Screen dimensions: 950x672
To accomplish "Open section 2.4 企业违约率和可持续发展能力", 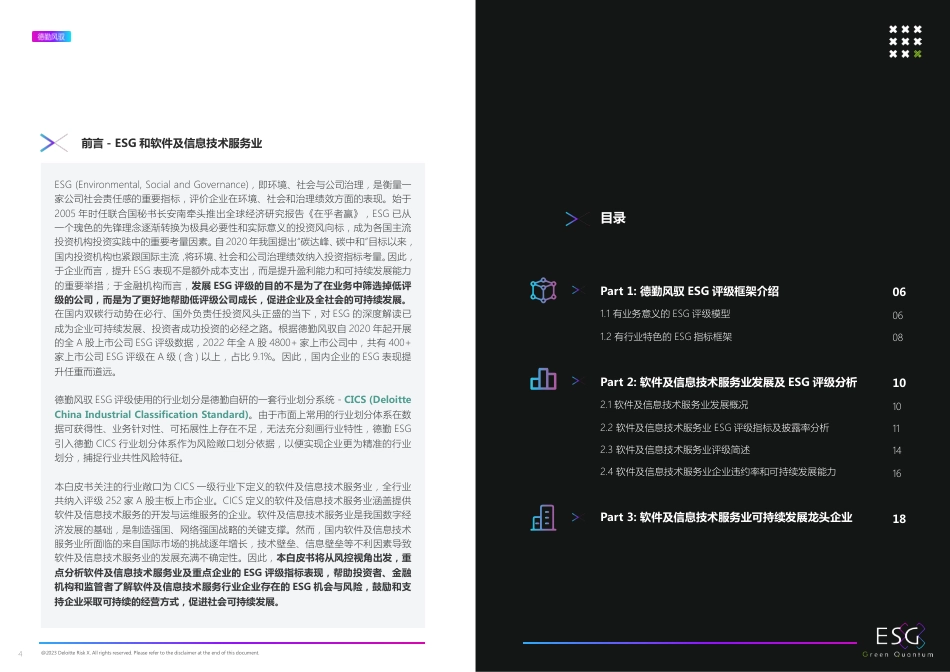I will tap(718, 472).
